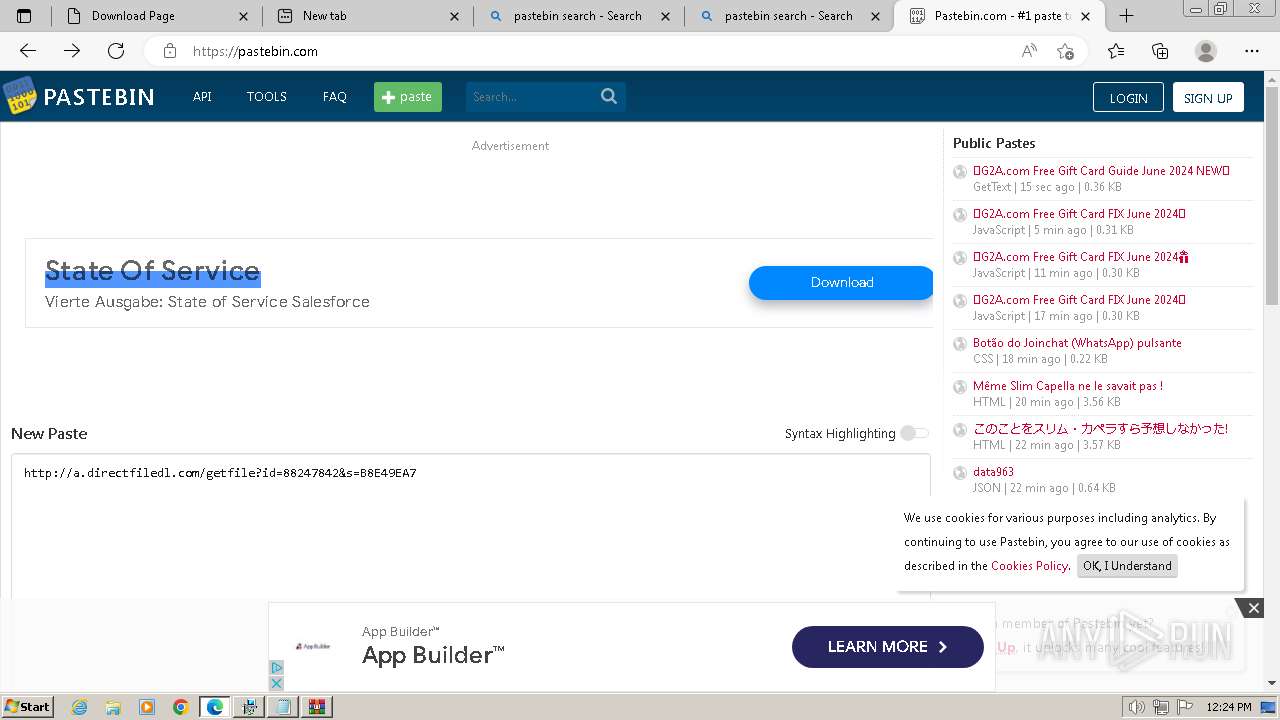Open the FAQ menu item

click(335, 96)
